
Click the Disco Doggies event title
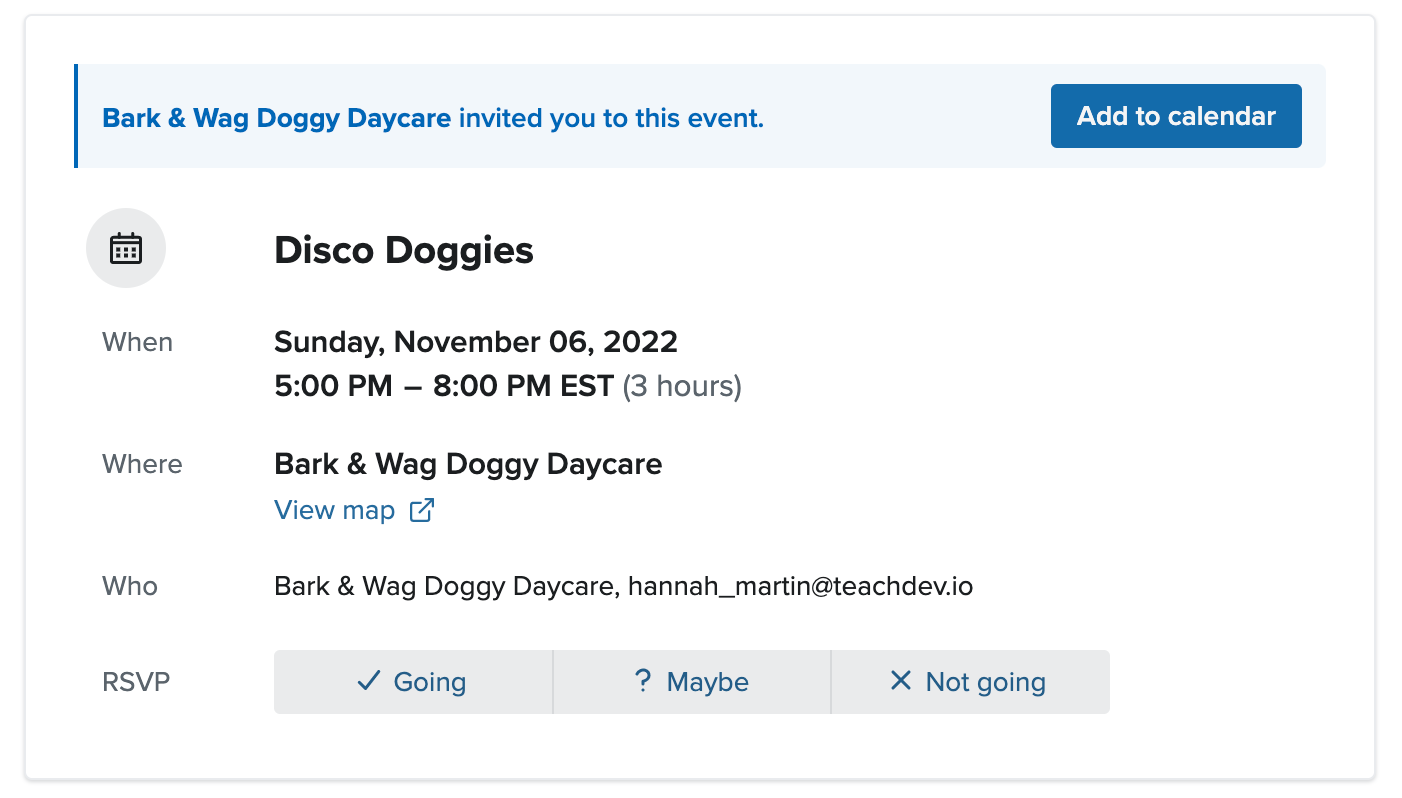pos(404,250)
